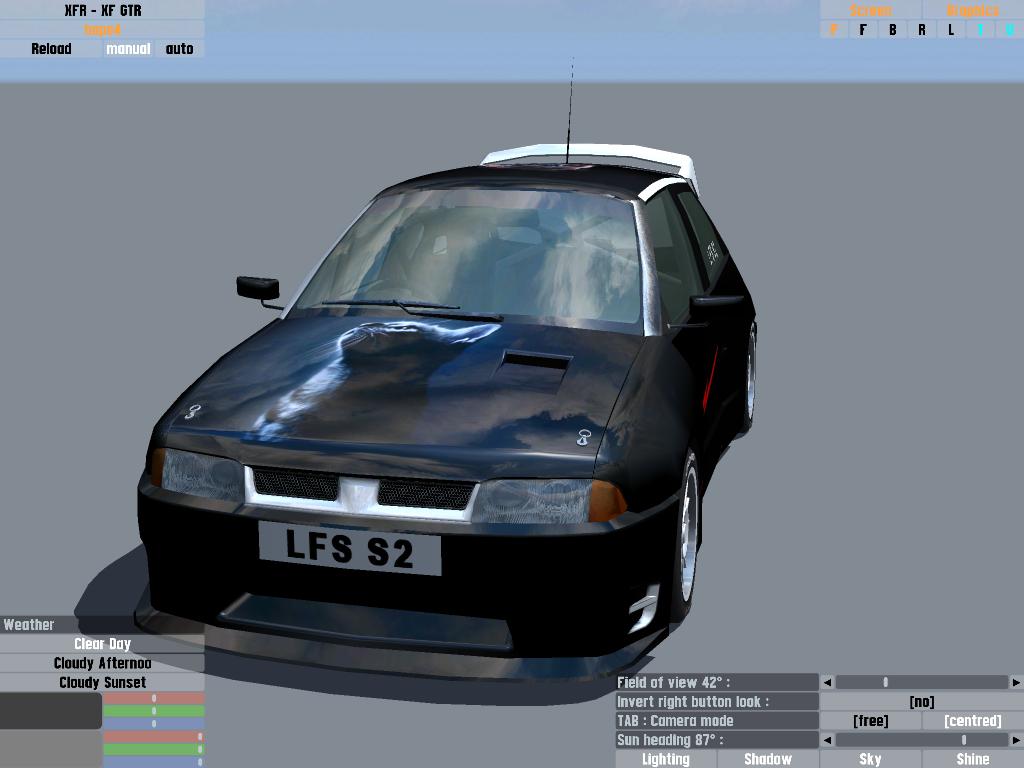The image size is (1024, 768).
Task: Adjust blue slider of dark swatch
Action: point(154,724)
